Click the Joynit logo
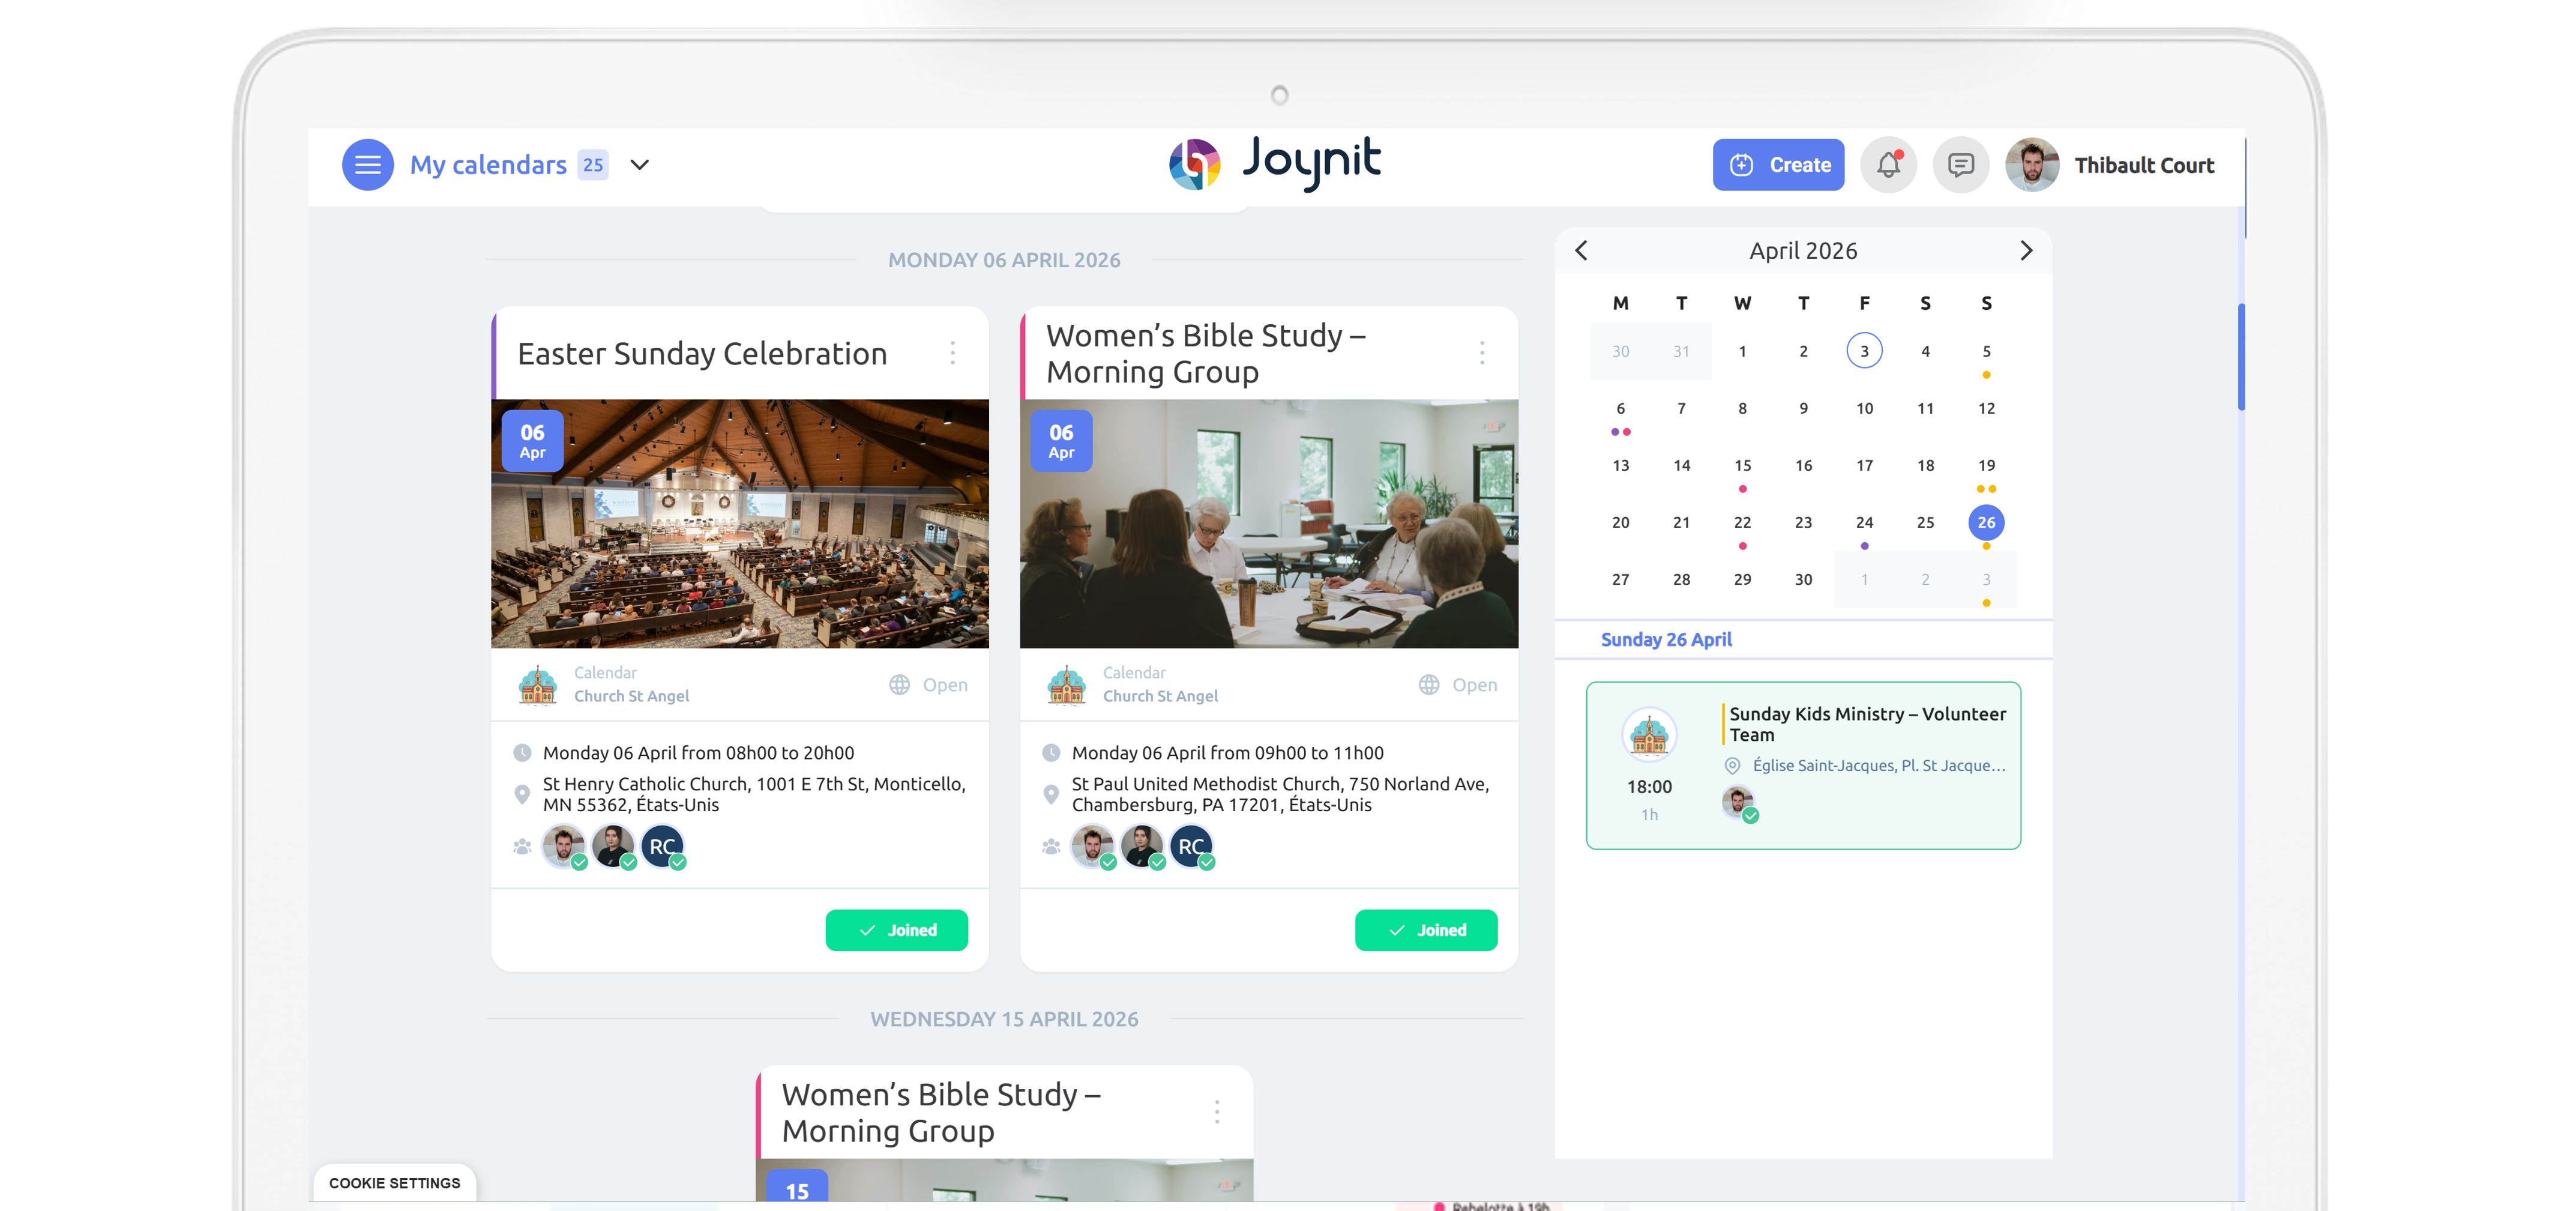 coord(1275,163)
